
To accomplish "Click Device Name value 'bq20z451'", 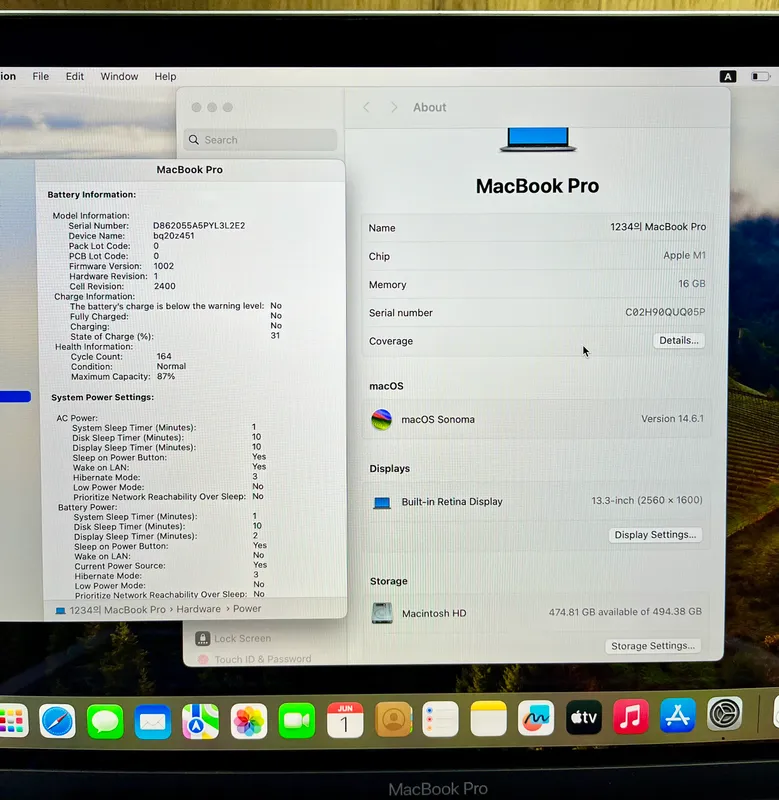I will [173, 236].
